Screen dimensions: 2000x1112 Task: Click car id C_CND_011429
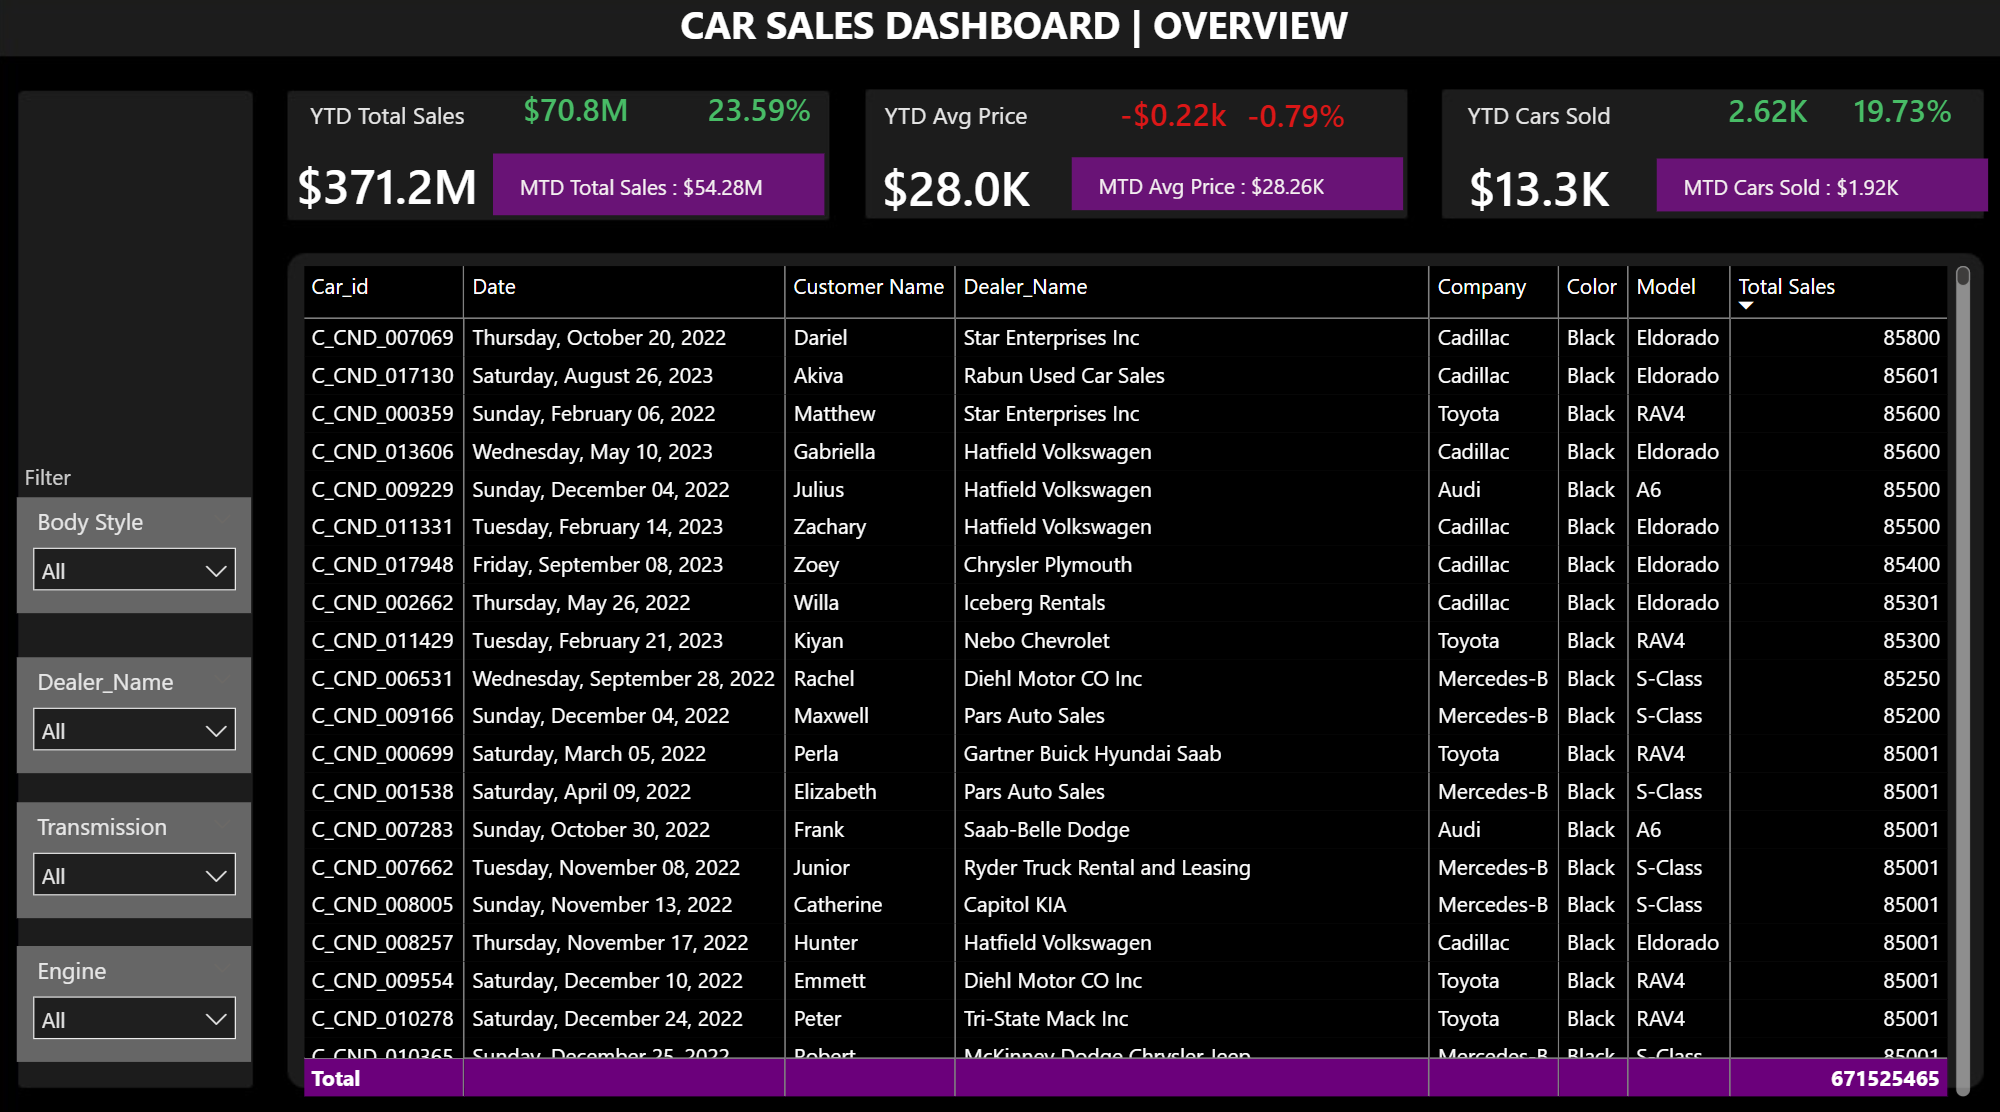pos(382,641)
